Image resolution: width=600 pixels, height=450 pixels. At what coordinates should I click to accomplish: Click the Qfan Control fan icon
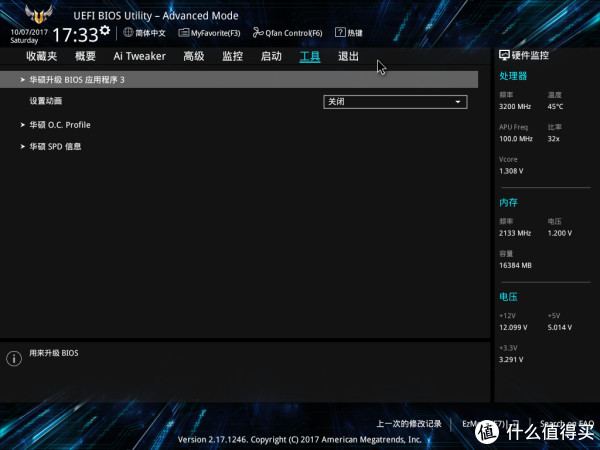click(258, 33)
